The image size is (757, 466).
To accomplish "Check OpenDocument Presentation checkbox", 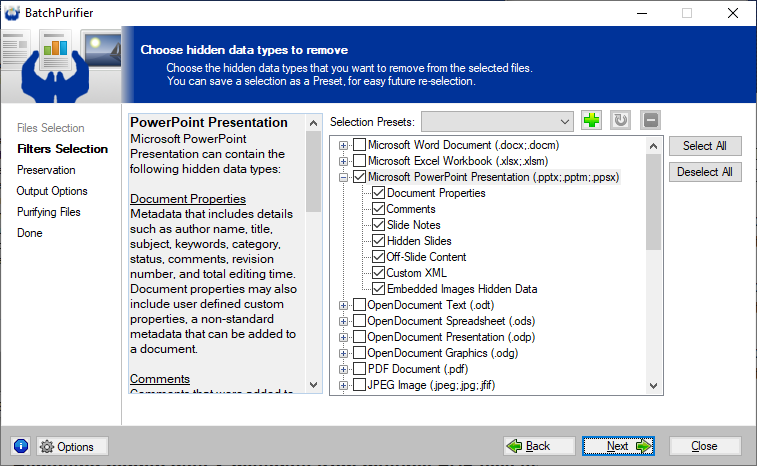I will [359, 337].
